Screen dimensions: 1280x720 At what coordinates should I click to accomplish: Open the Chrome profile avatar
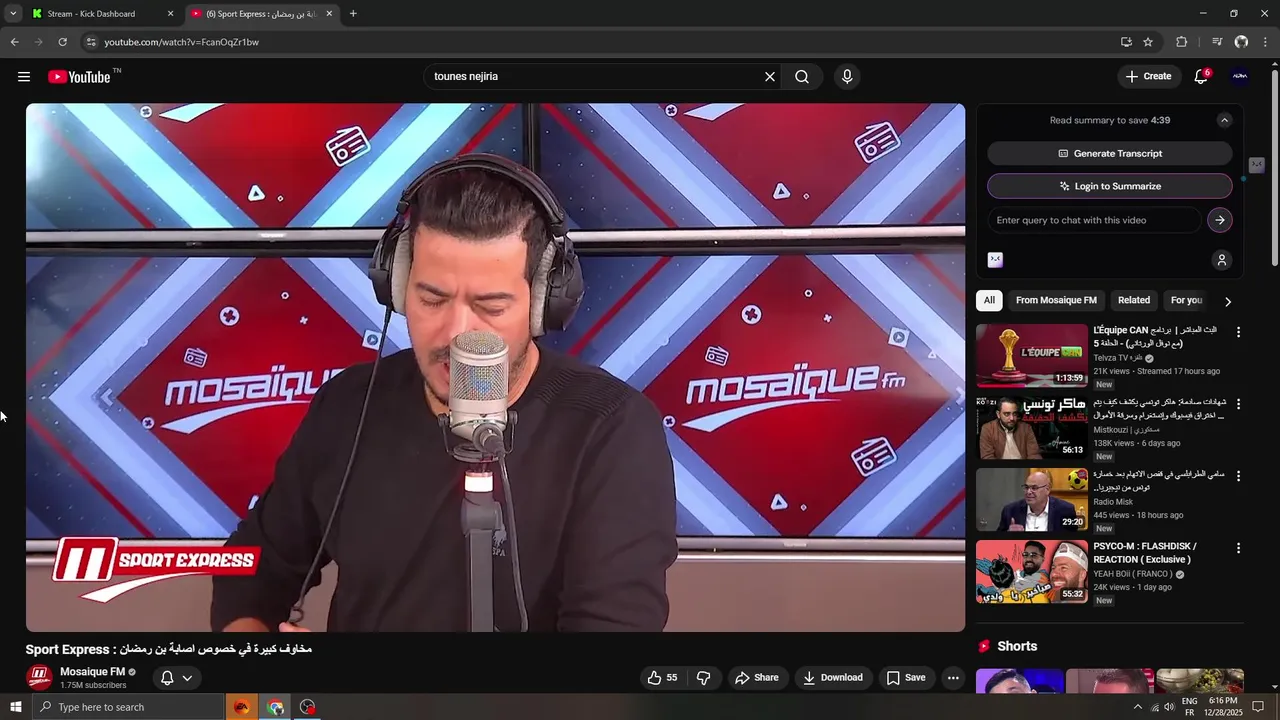(1241, 42)
